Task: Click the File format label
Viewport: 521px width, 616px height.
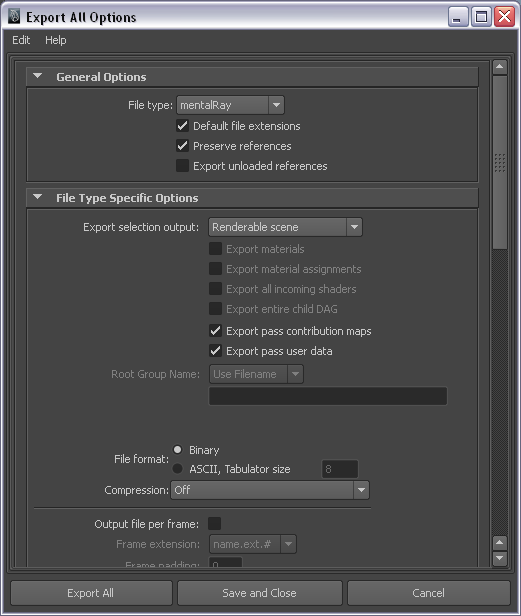Action: click(x=141, y=459)
